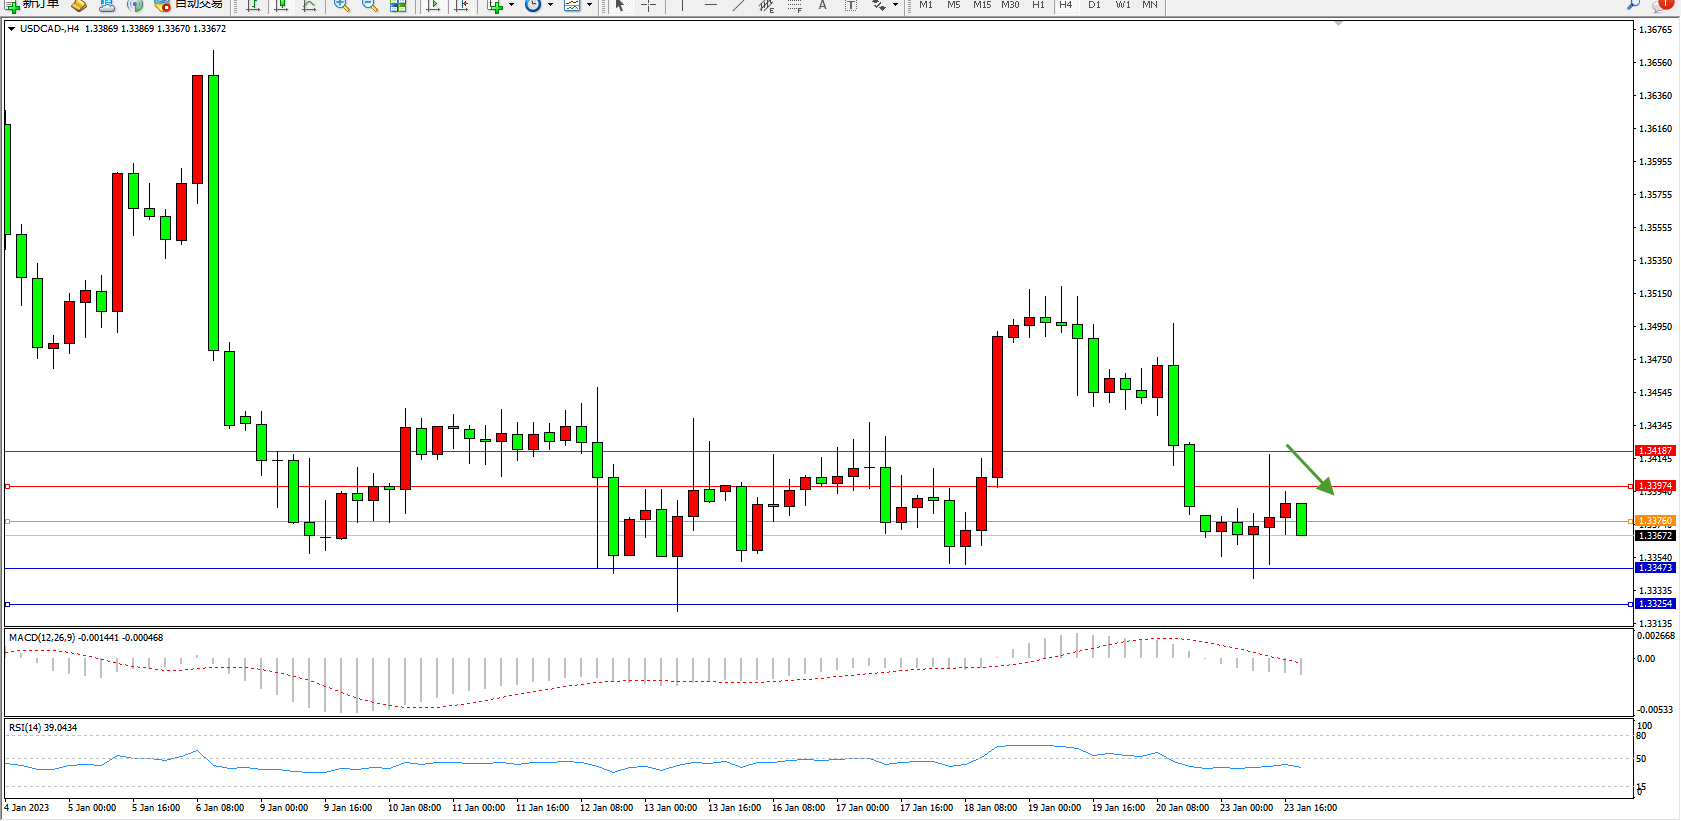Toggle the 自动交易 auto trading button
1681x821 pixels.
coord(189,4)
